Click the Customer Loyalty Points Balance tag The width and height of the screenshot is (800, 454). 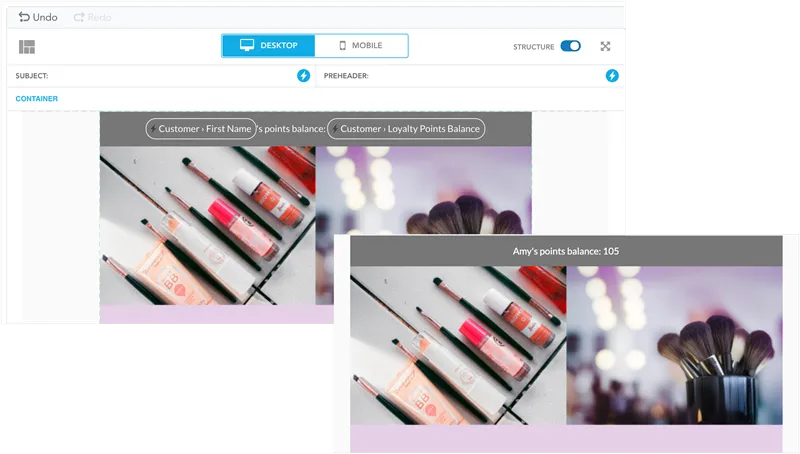(x=406, y=129)
